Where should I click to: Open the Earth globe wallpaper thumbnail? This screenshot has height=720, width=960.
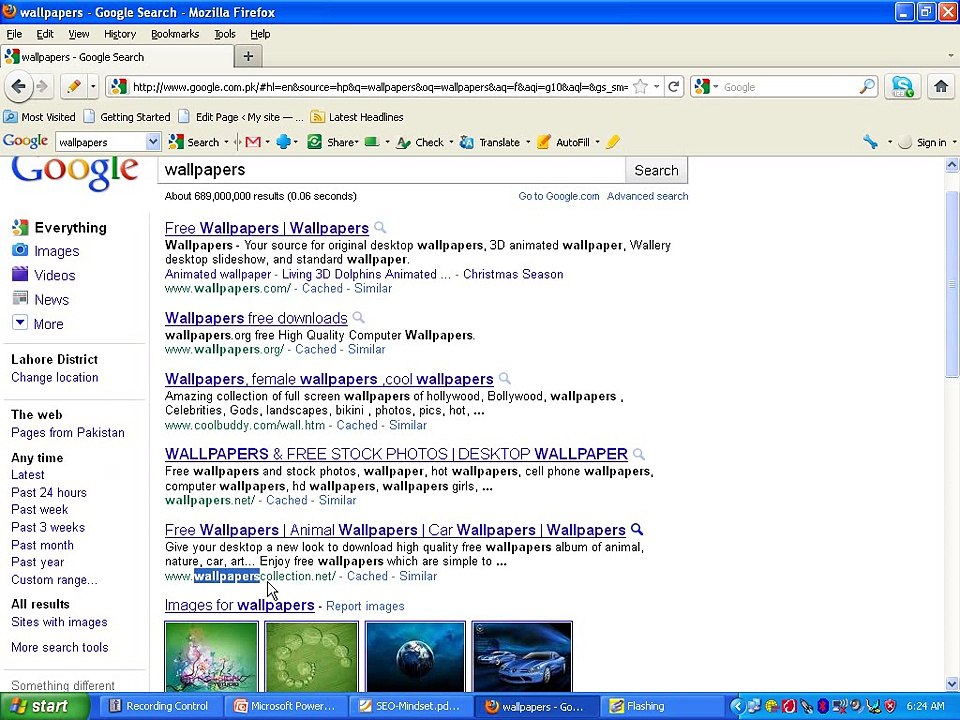click(415, 657)
